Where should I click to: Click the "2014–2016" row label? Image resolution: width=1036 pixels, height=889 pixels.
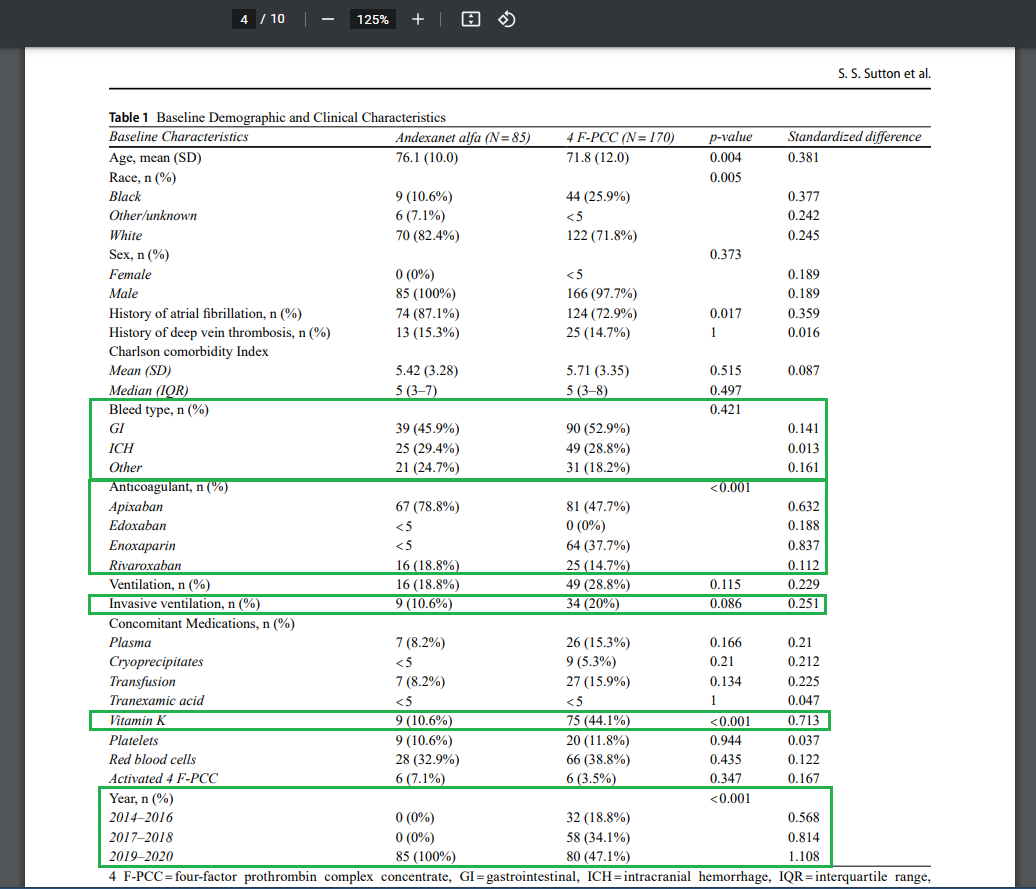click(141, 818)
